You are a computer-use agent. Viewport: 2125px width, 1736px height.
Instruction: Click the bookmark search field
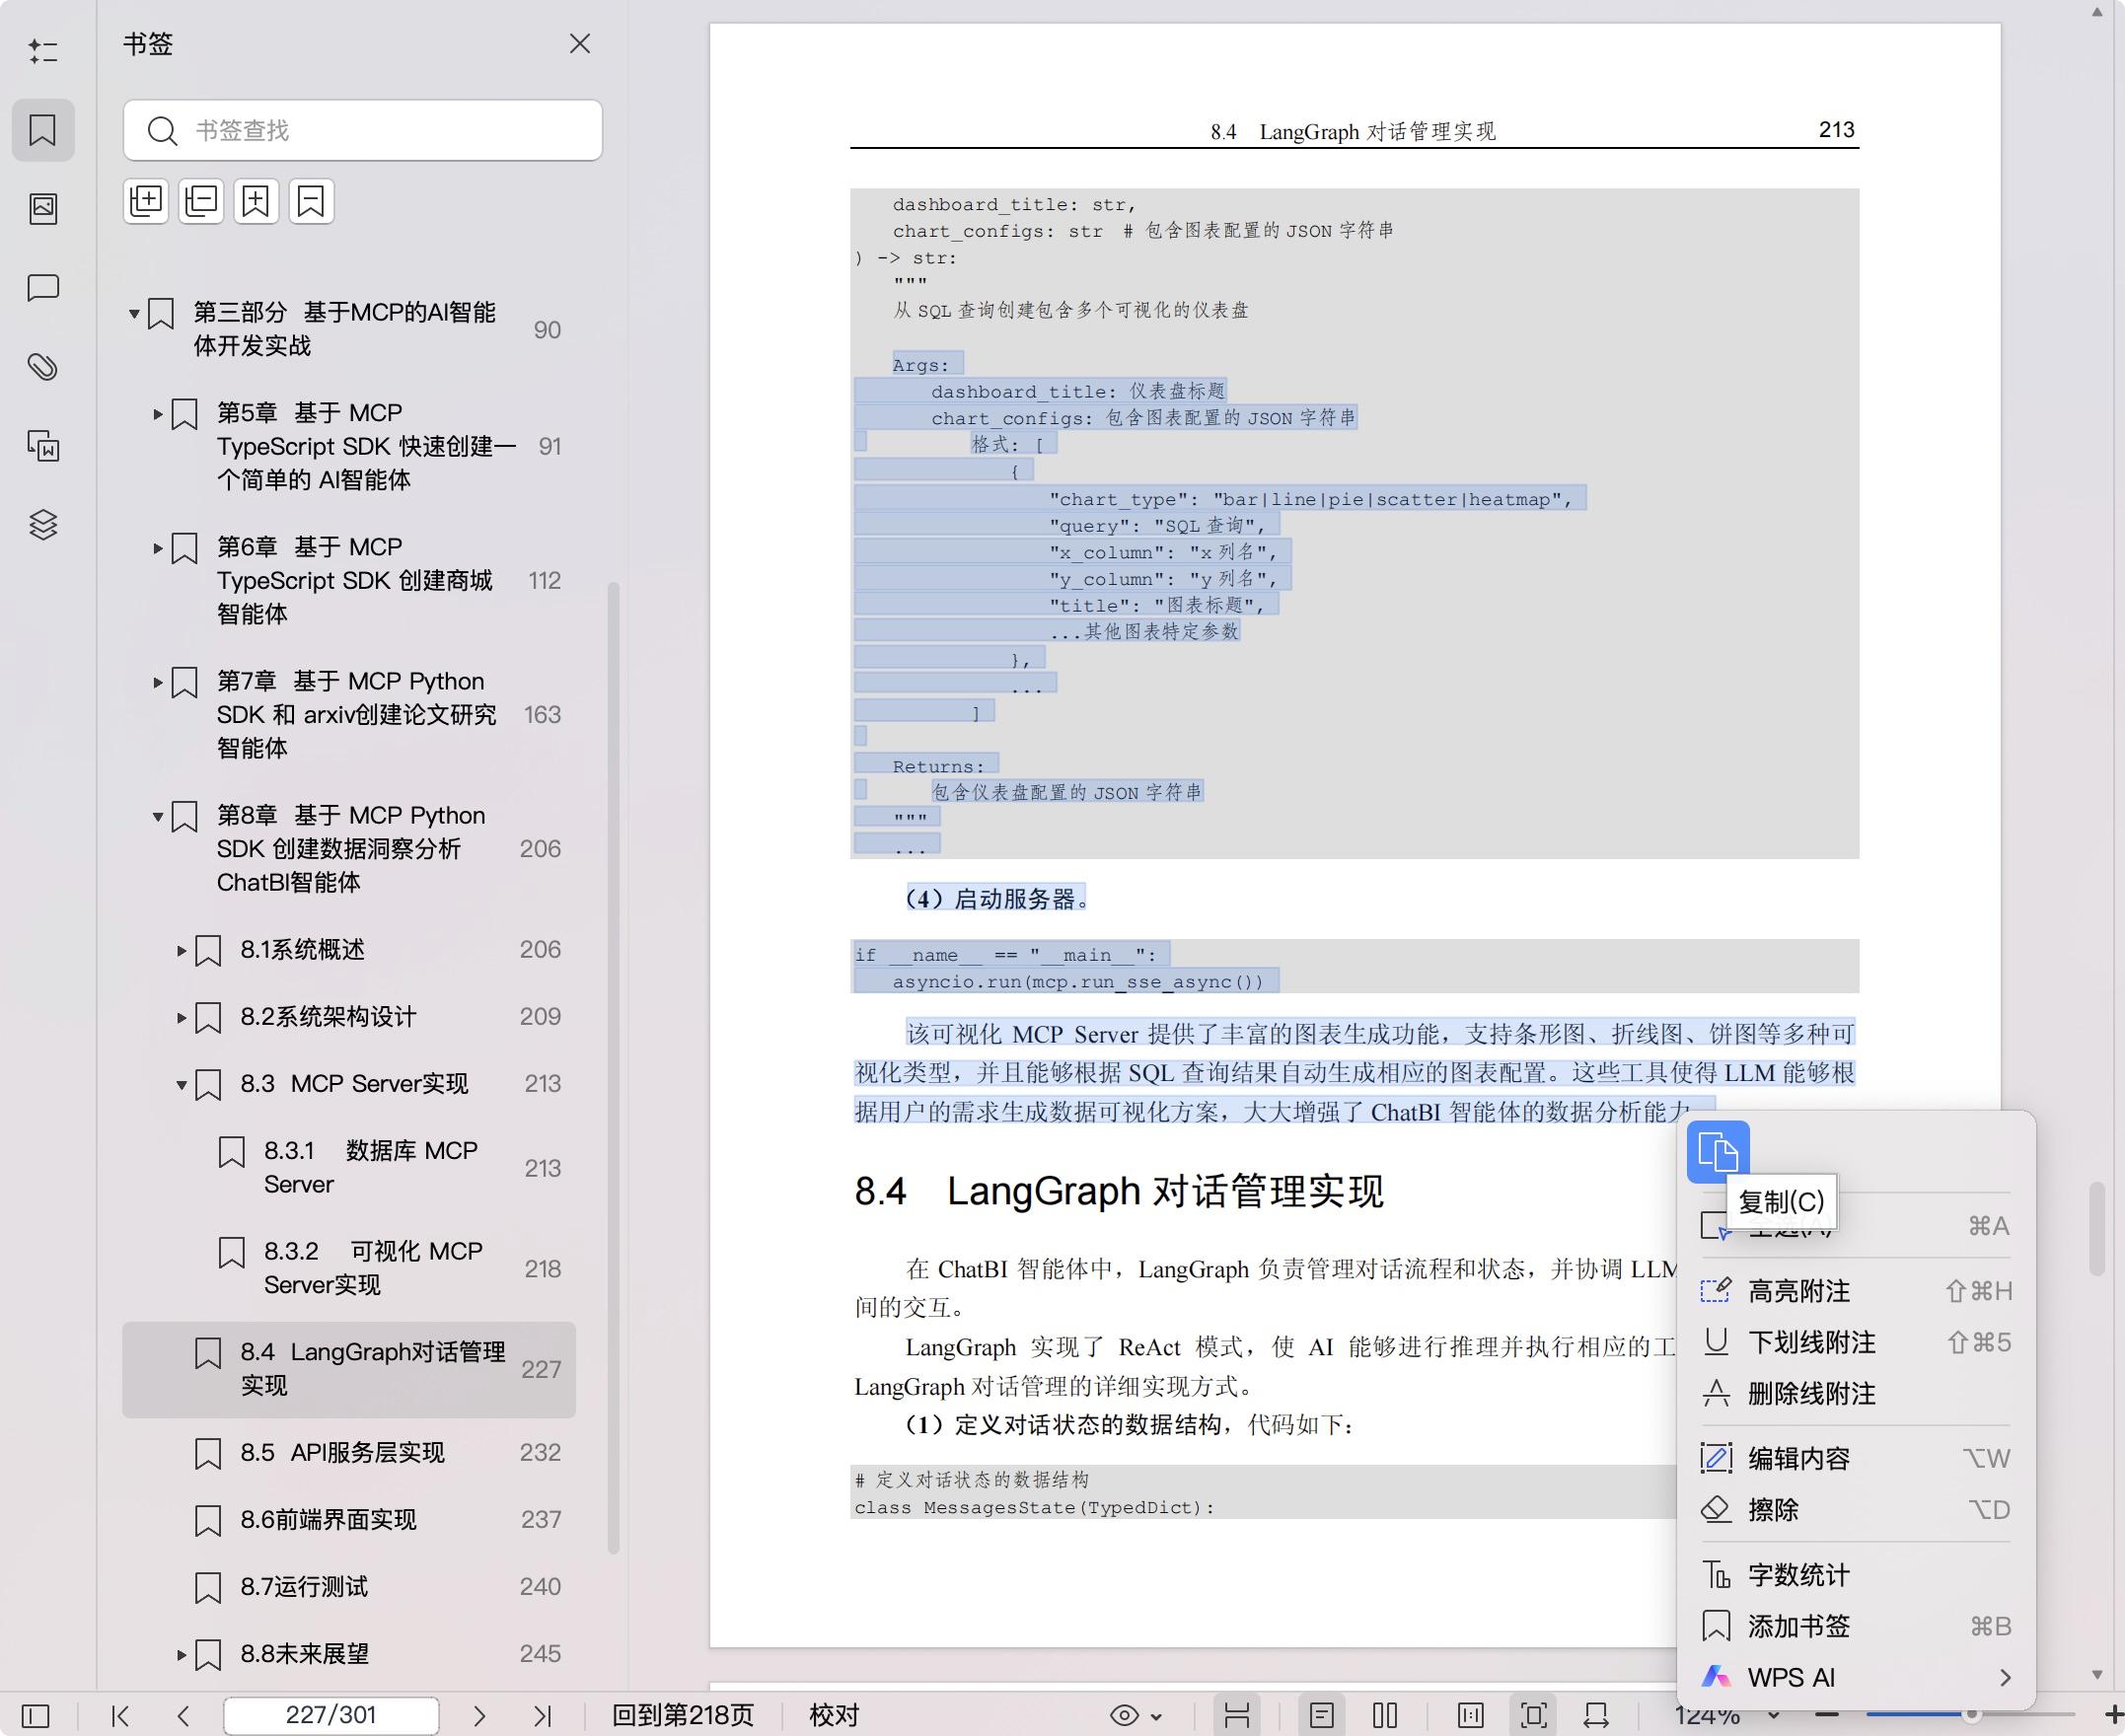click(363, 130)
